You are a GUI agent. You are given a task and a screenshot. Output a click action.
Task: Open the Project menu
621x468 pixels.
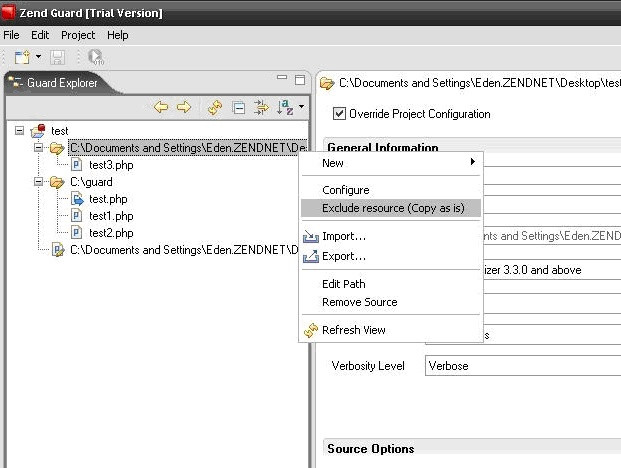(78, 35)
